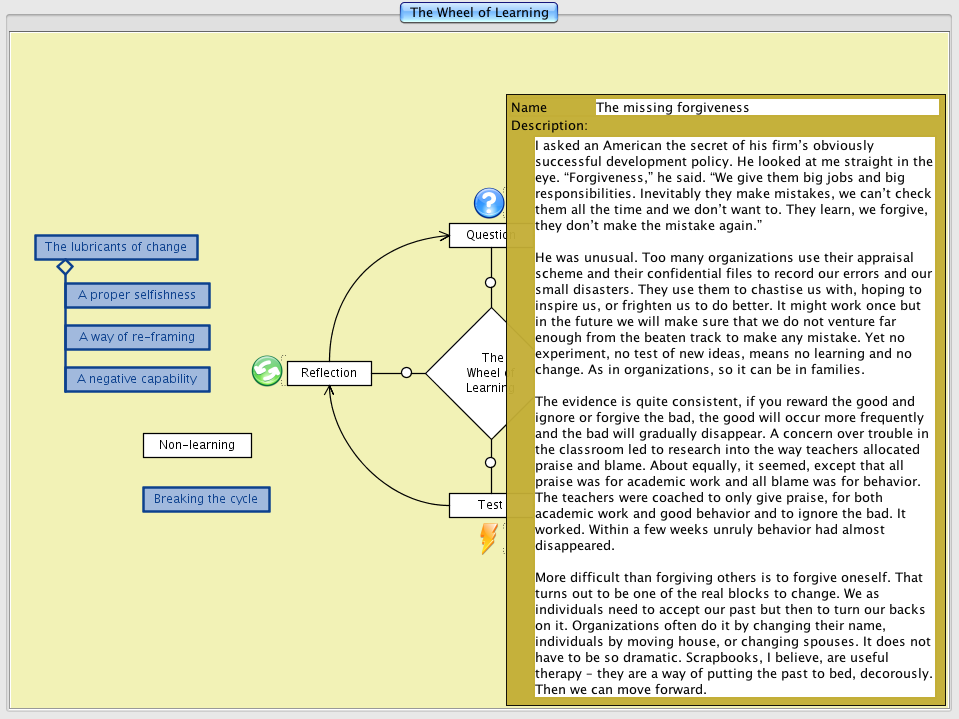Click the 'Question' box in the wheel
This screenshot has width=959, height=719.
pos(478,235)
